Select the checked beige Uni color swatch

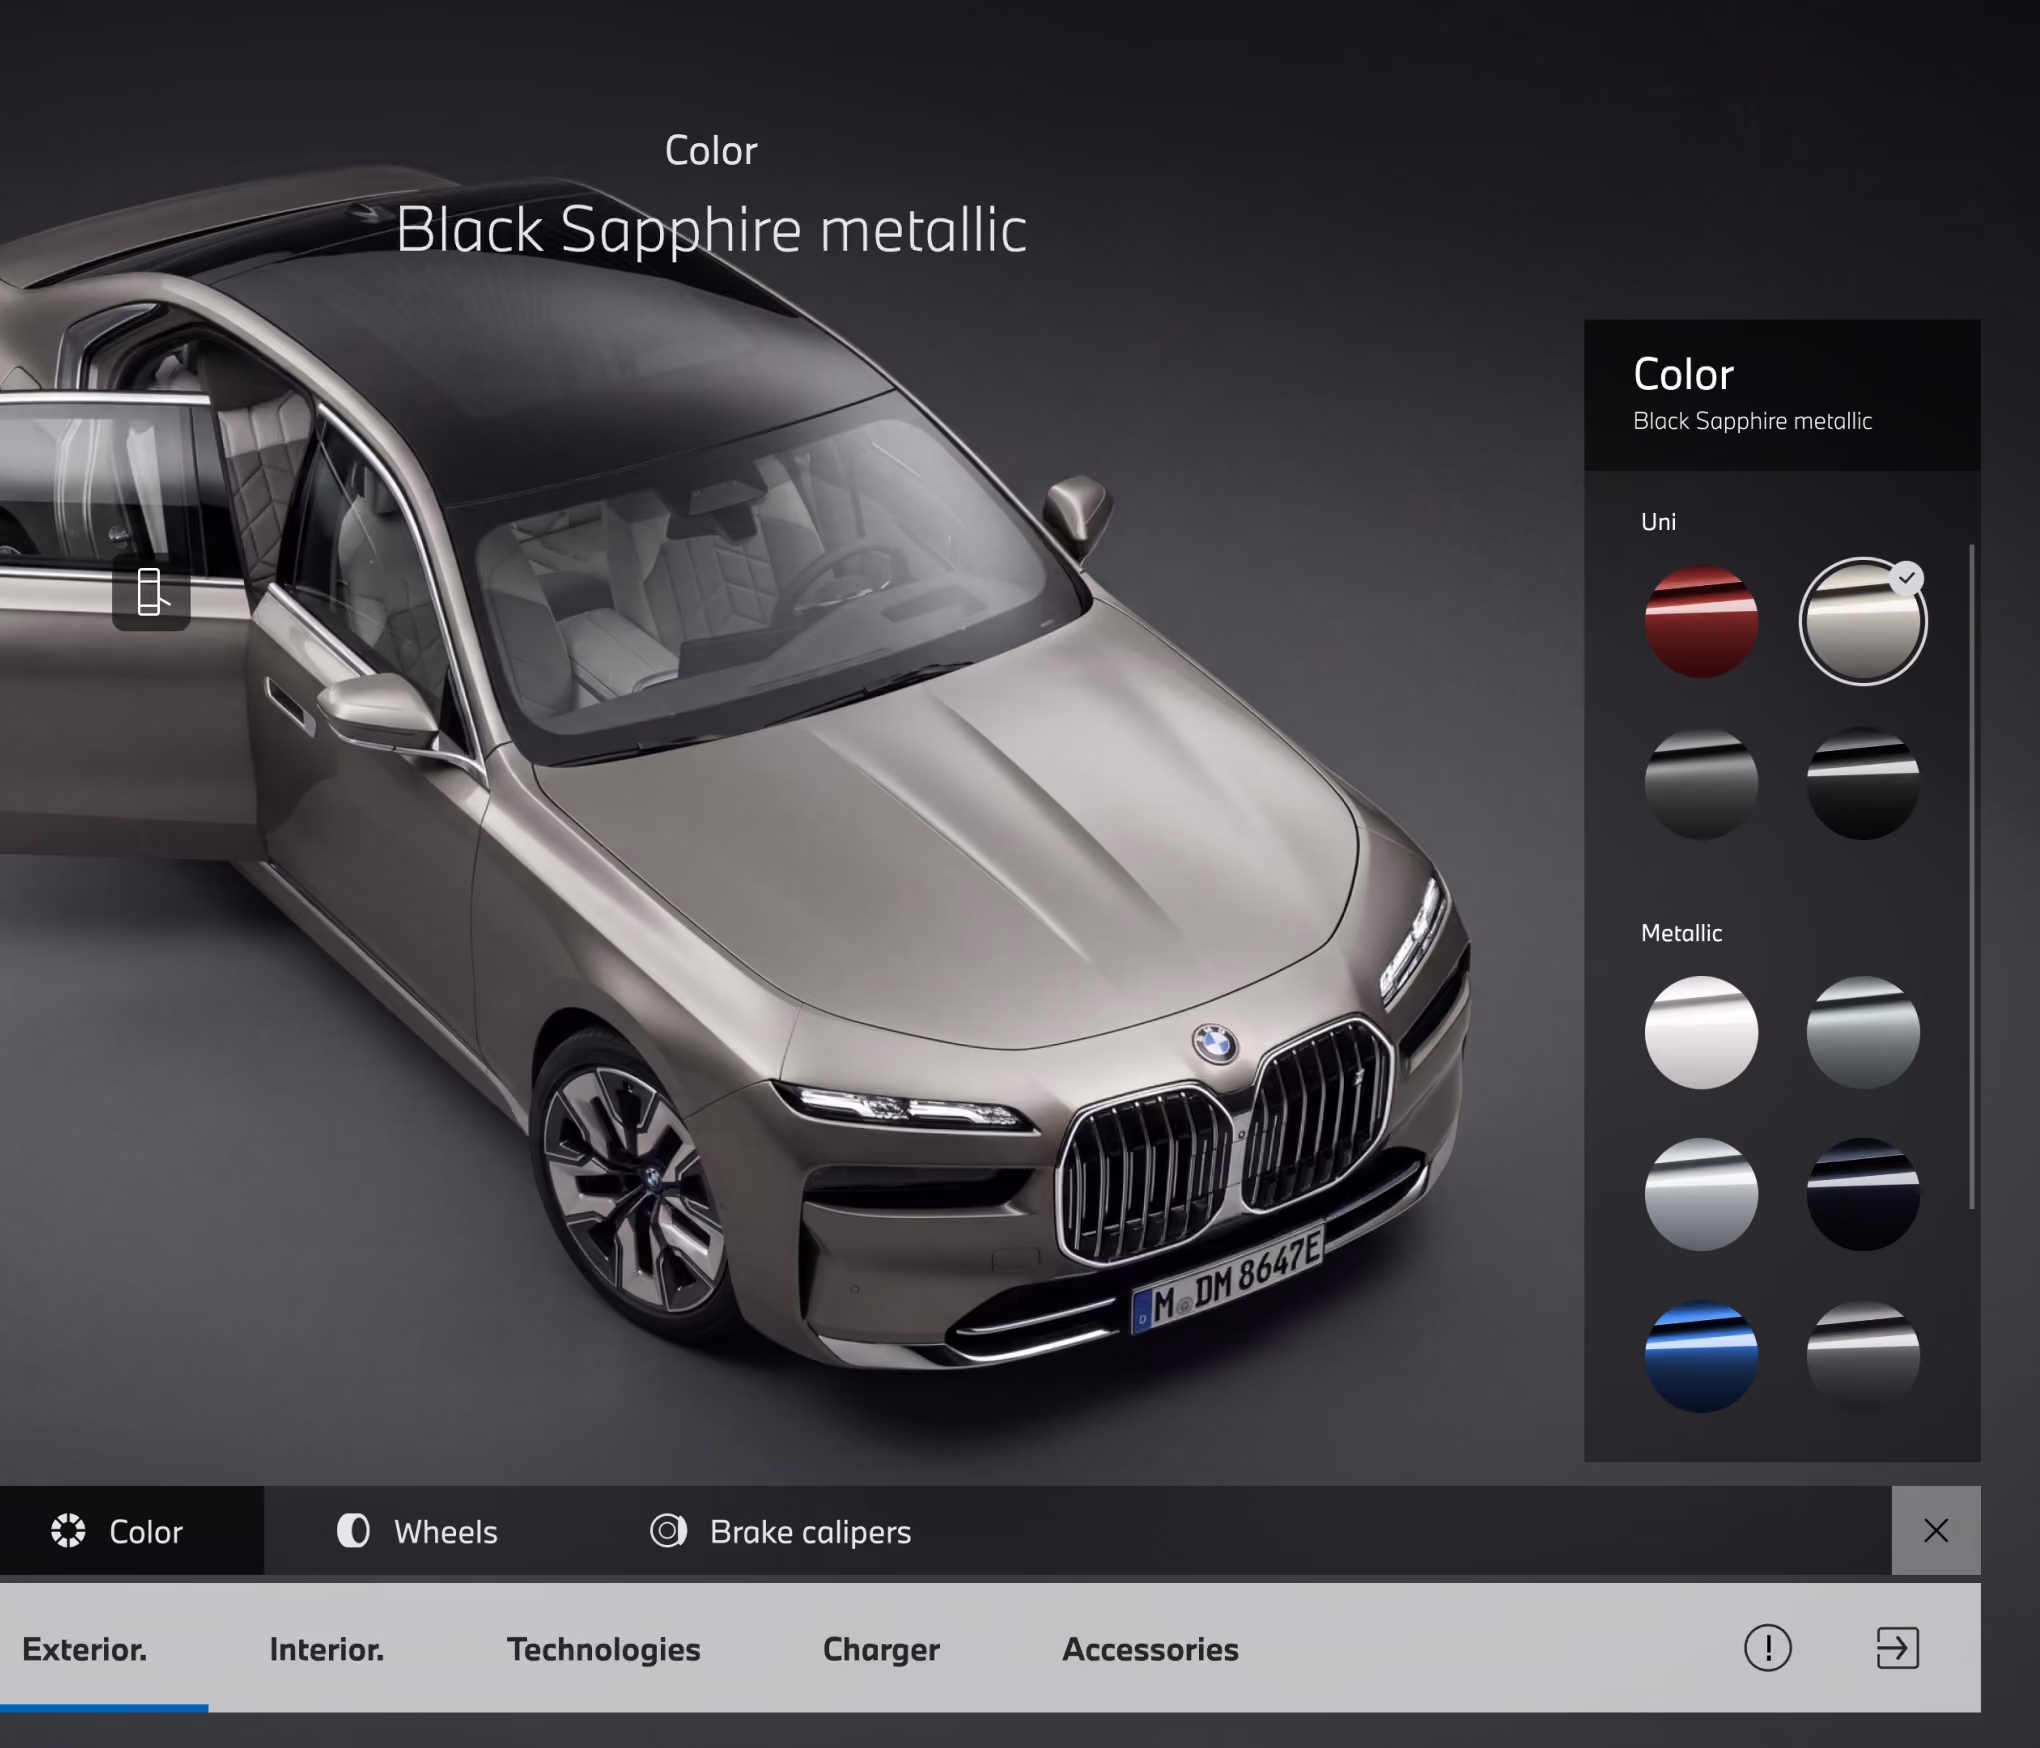point(1862,622)
